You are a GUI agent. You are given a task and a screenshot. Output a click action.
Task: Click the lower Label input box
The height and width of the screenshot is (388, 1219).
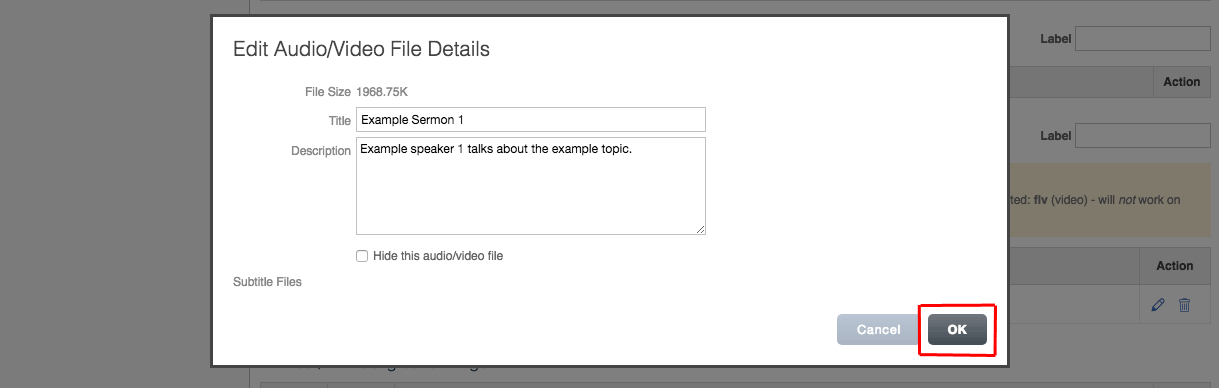pyautogui.click(x=1143, y=135)
